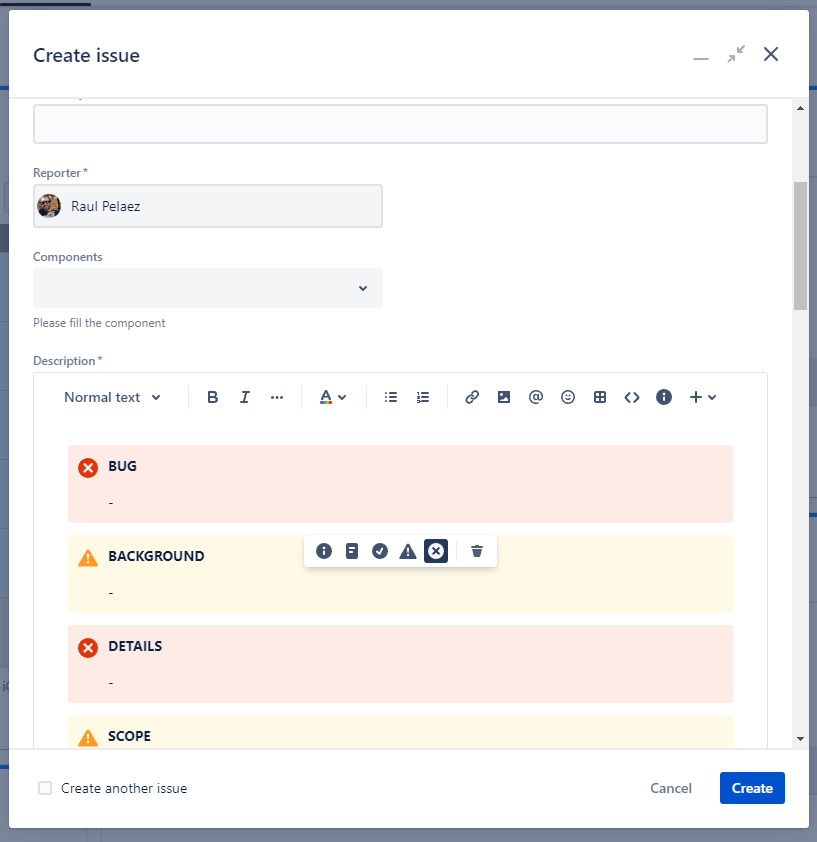Insert a mention with the @ icon
Screen dimensions: 817x842
pos(536,397)
